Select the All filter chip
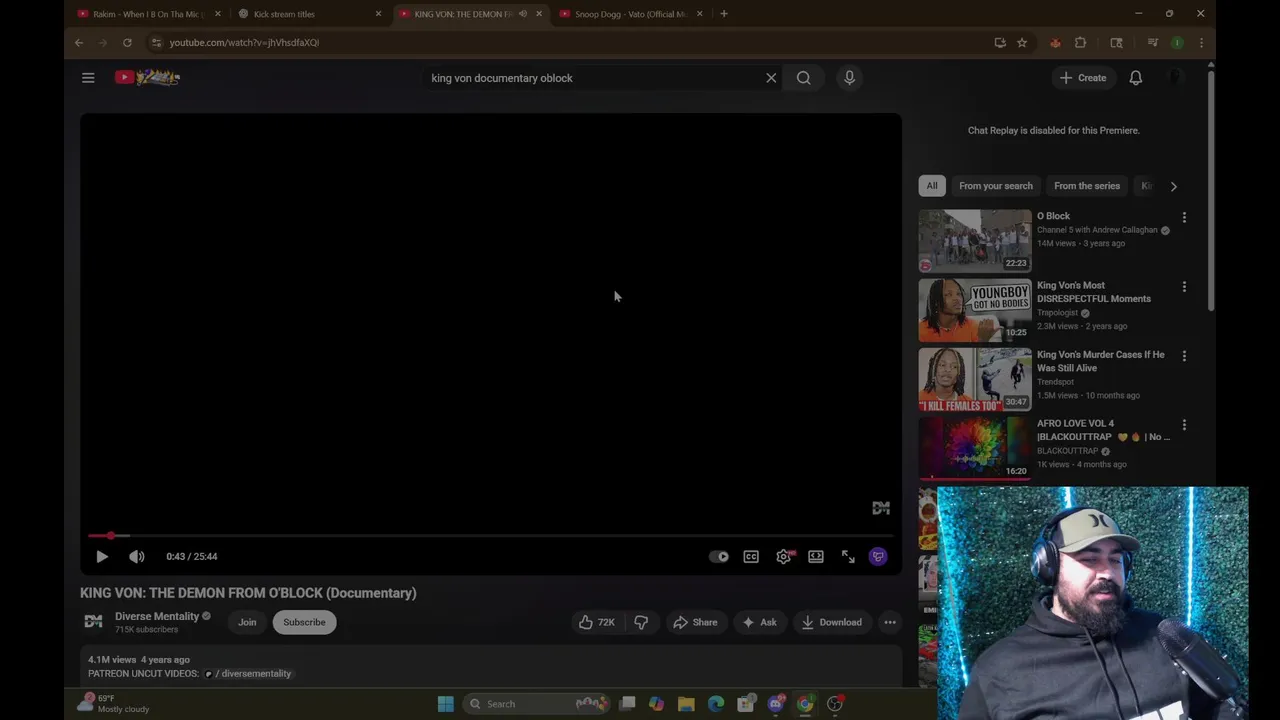 pyautogui.click(x=932, y=186)
